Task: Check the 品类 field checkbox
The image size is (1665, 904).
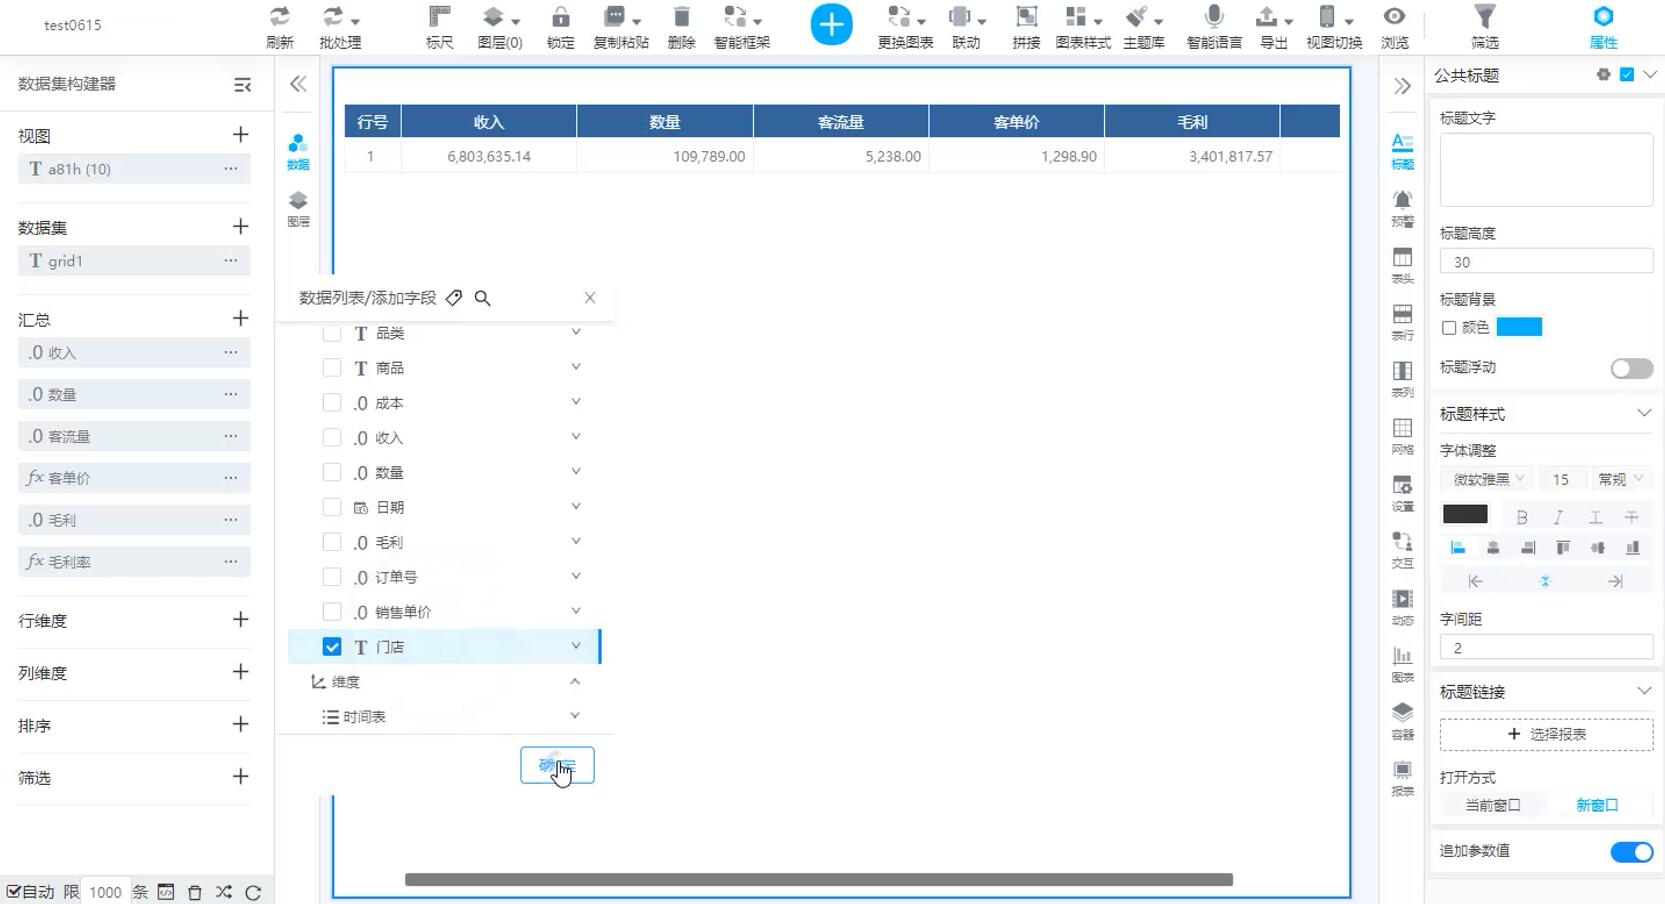Action: [x=332, y=333]
